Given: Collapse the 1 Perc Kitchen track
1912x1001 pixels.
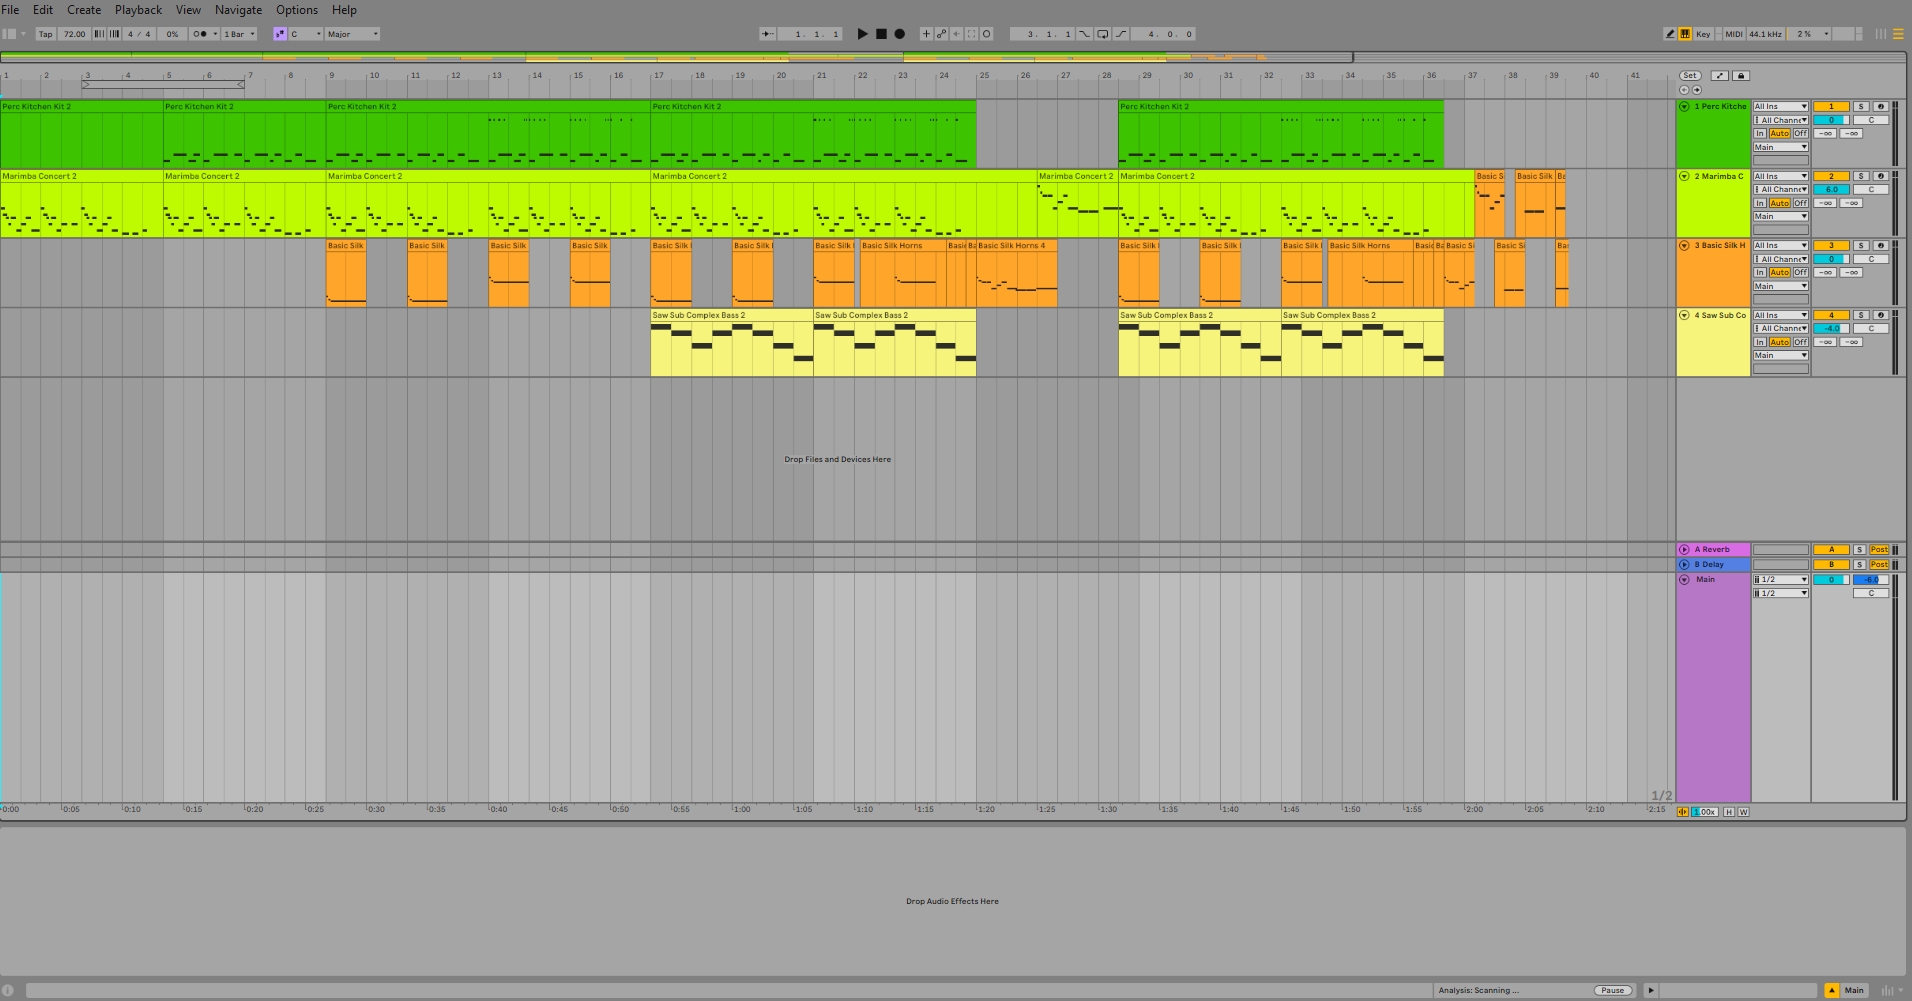Looking at the screenshot, I should tap(1684, 106).
